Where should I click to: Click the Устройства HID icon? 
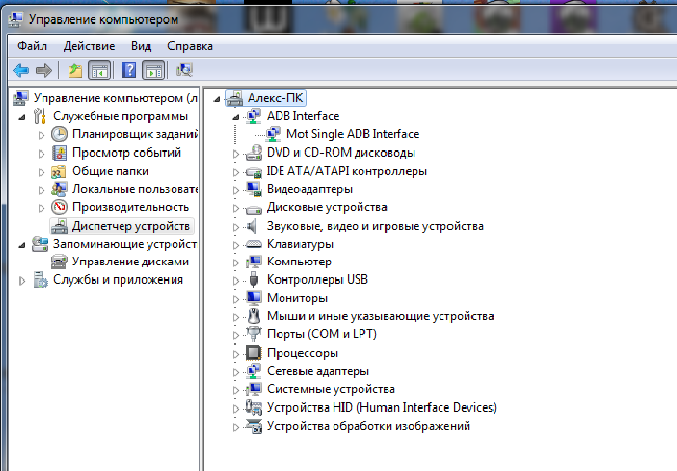pyautogui.click(x=253, y=407)
